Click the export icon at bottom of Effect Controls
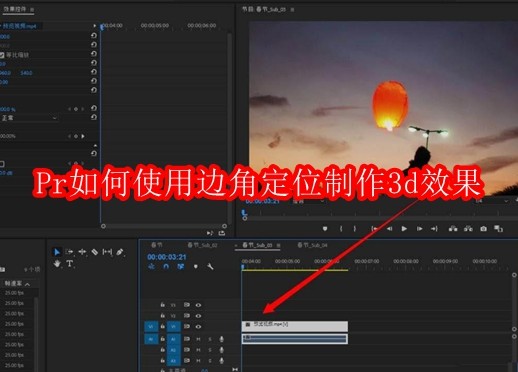This screenshot has height=372, width=518. coord(222,233)
